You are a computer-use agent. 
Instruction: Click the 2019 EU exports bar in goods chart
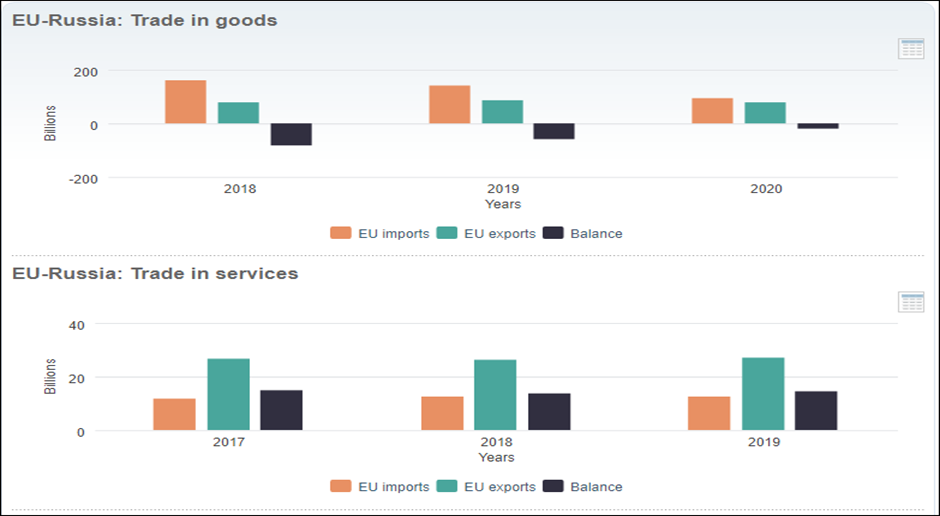point(502,112)
